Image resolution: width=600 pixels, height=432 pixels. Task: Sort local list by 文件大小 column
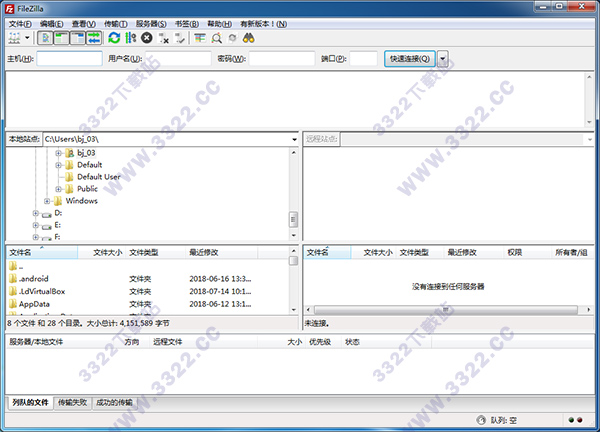tap(102, 253)
